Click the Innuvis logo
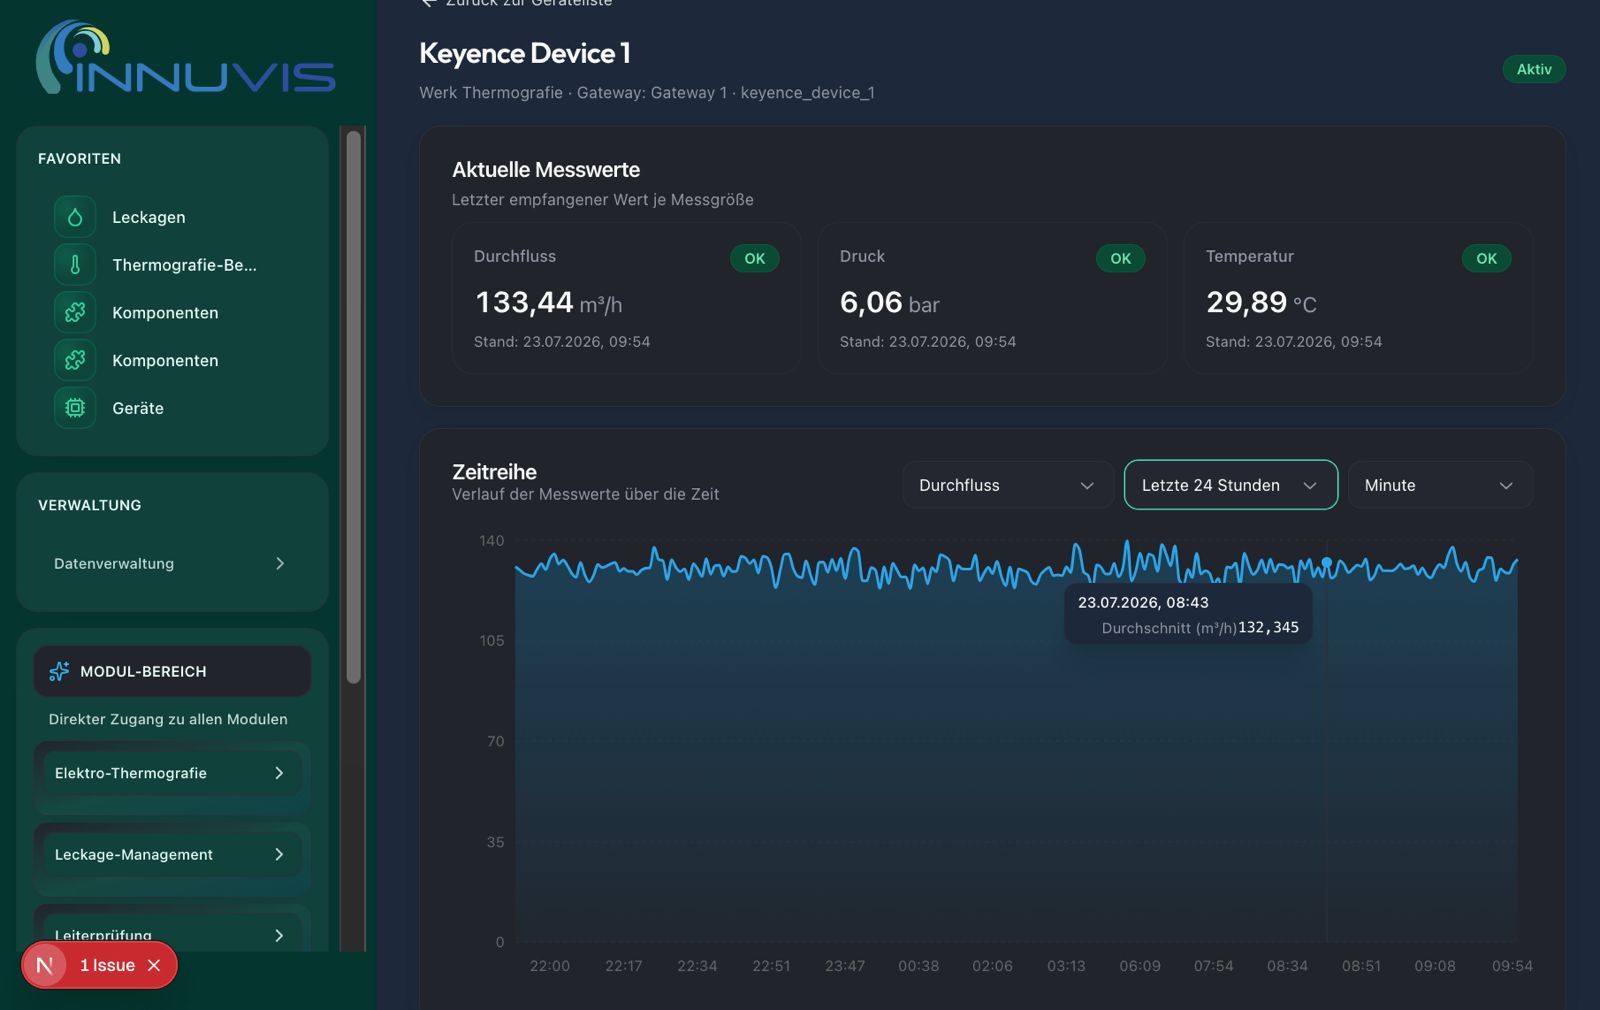The width and height of the screenshot is (1600, 1010). [186, 58]
